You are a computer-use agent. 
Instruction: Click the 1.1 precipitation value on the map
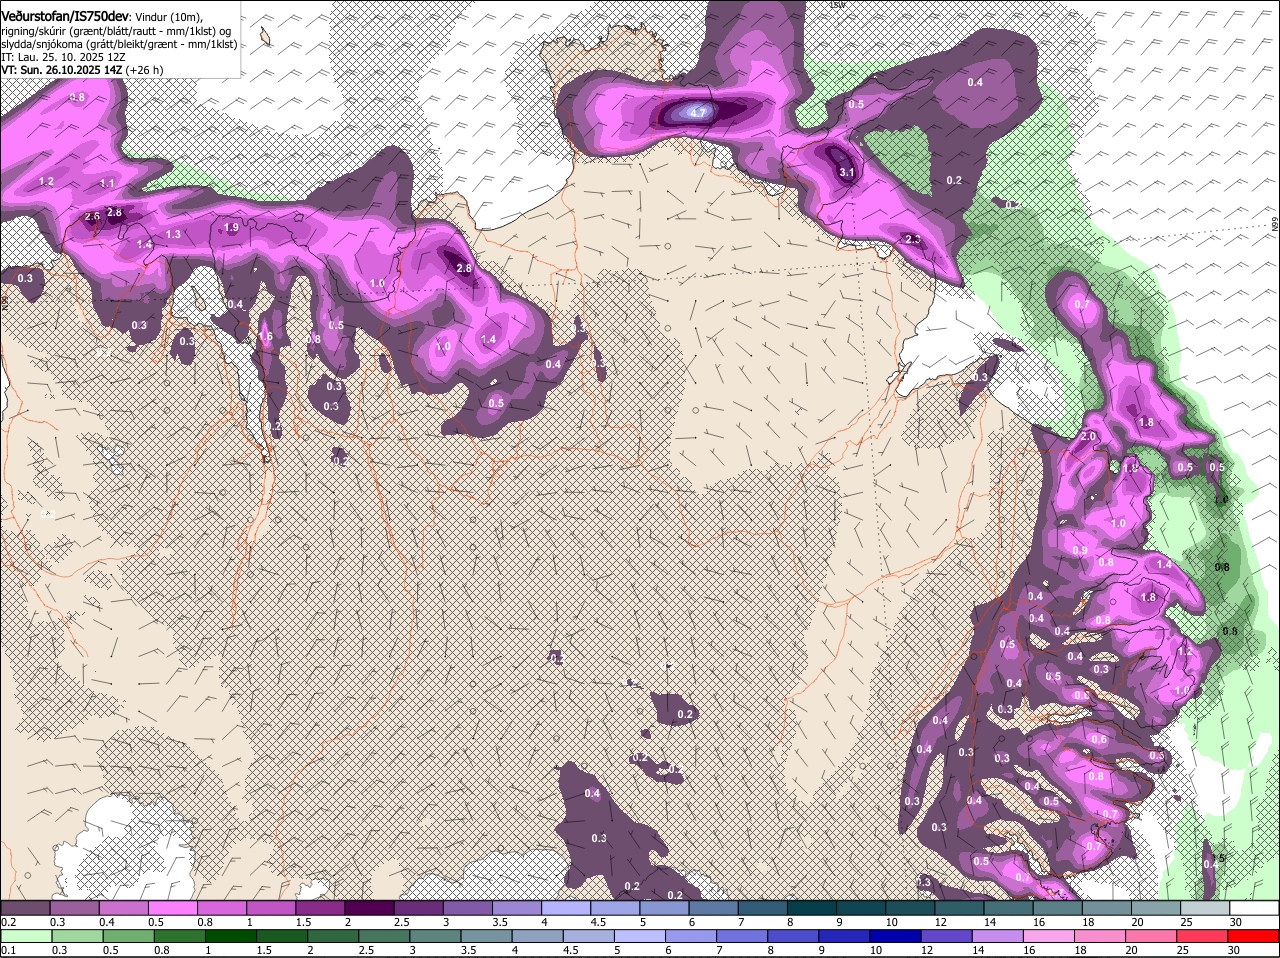tap(107, 184)
